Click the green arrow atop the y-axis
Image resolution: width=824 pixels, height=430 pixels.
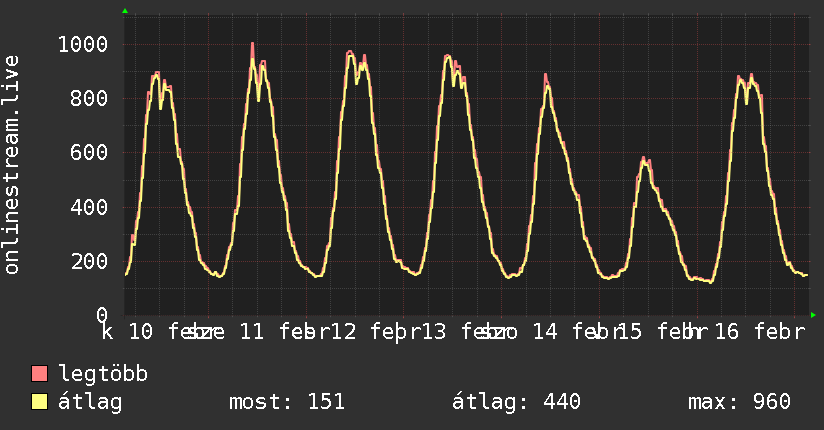[x=125, y=11]
